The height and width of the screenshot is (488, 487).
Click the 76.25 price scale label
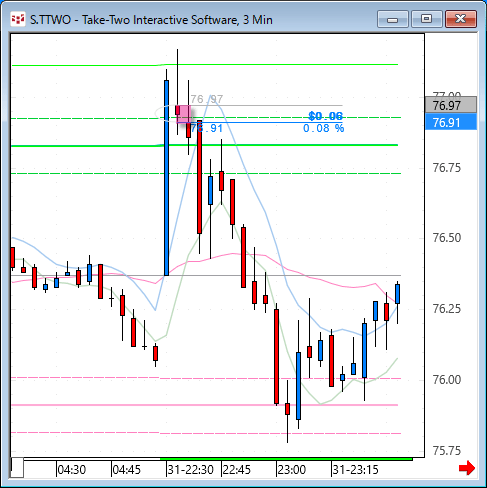tap(447, 309)
